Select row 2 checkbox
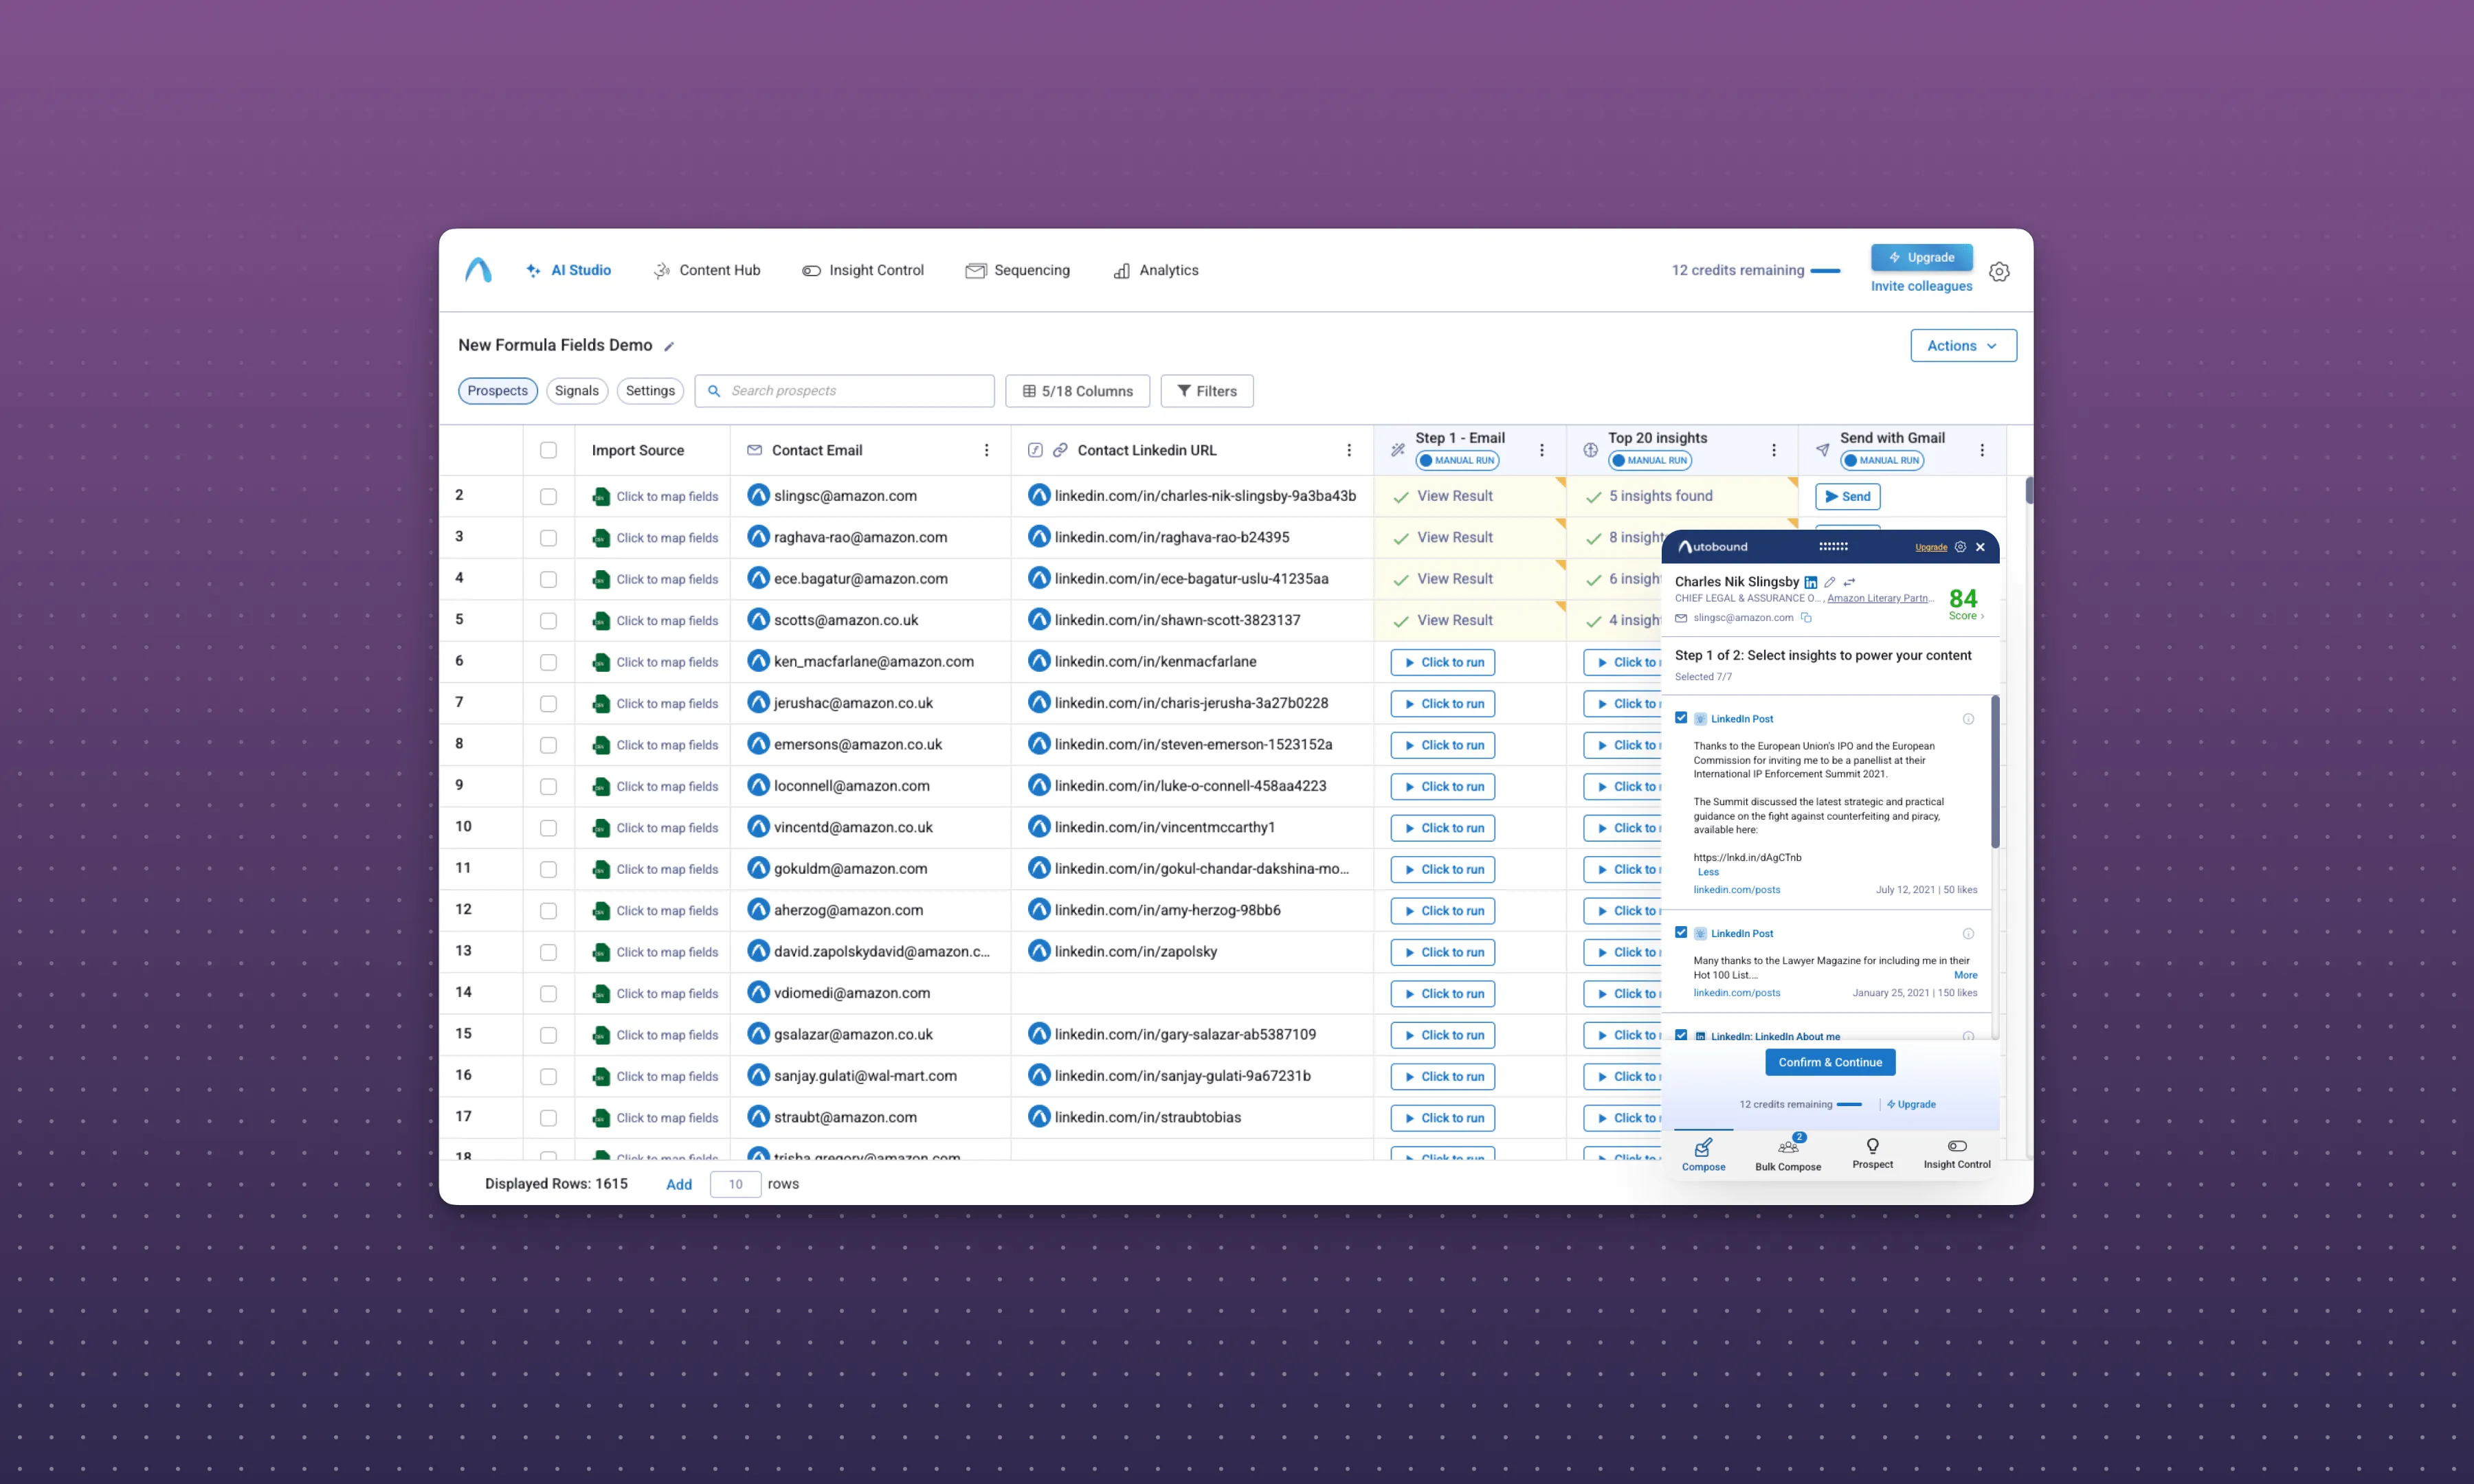 click(x=548, y=496)
